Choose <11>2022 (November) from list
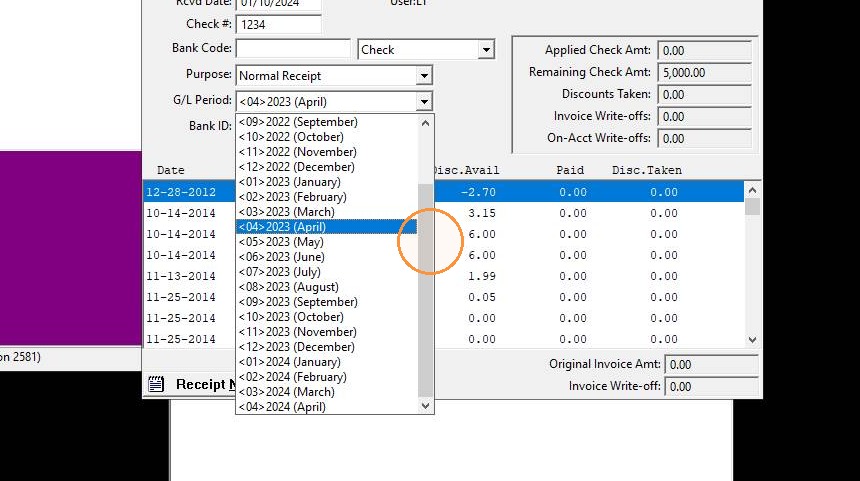This screenshot has width=860, height=481. click(327, 152)
